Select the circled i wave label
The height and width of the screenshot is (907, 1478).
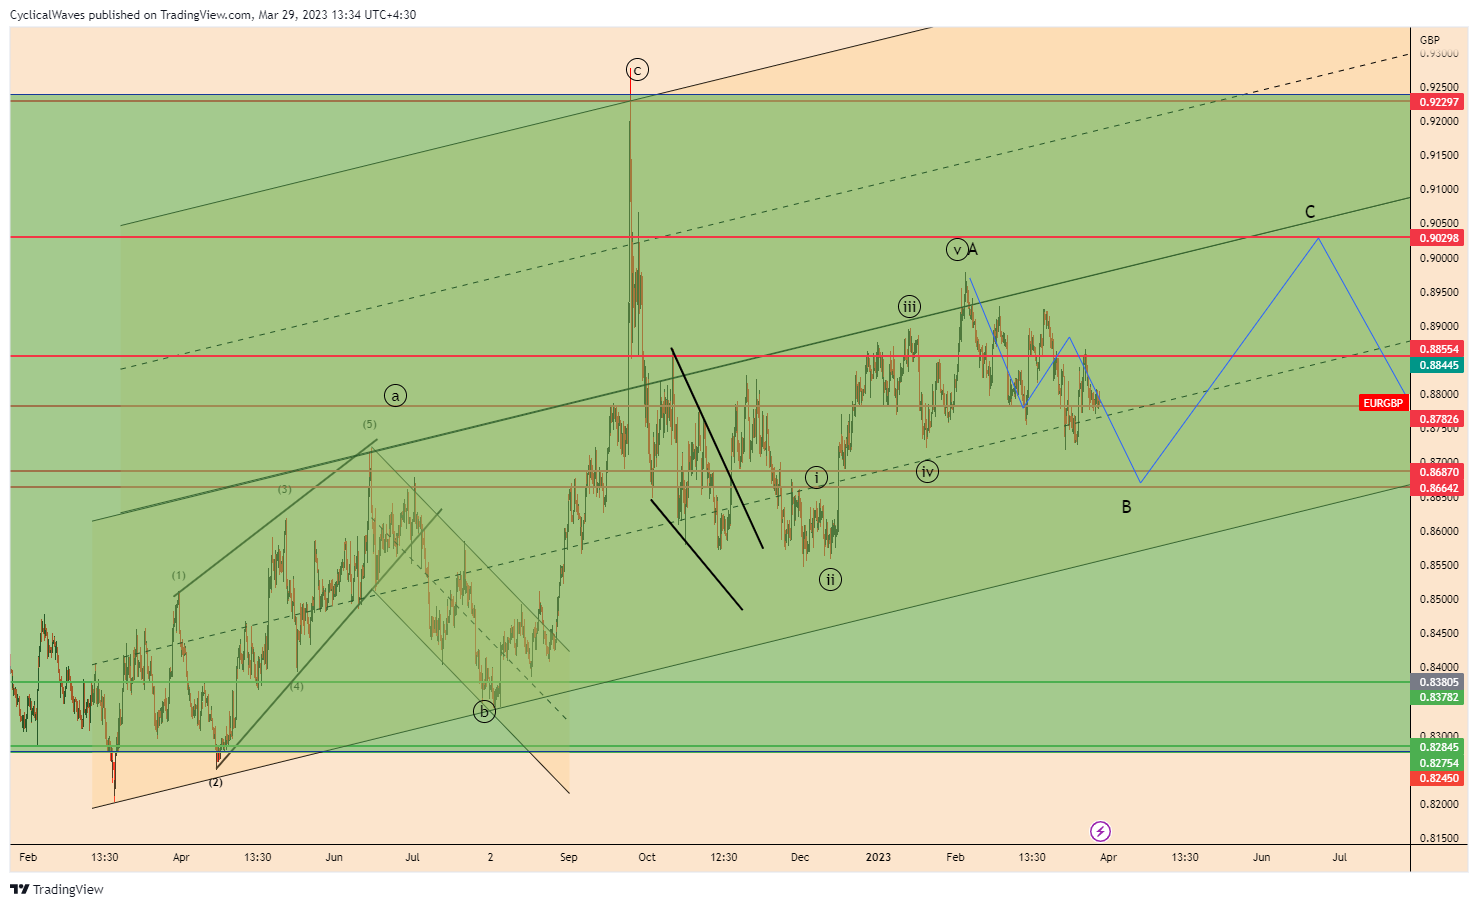816,477
